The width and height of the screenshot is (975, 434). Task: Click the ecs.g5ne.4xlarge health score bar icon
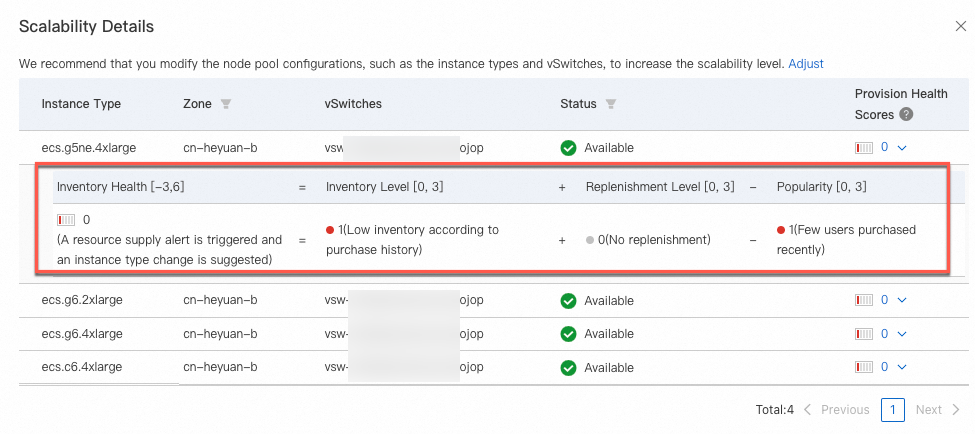864,148
